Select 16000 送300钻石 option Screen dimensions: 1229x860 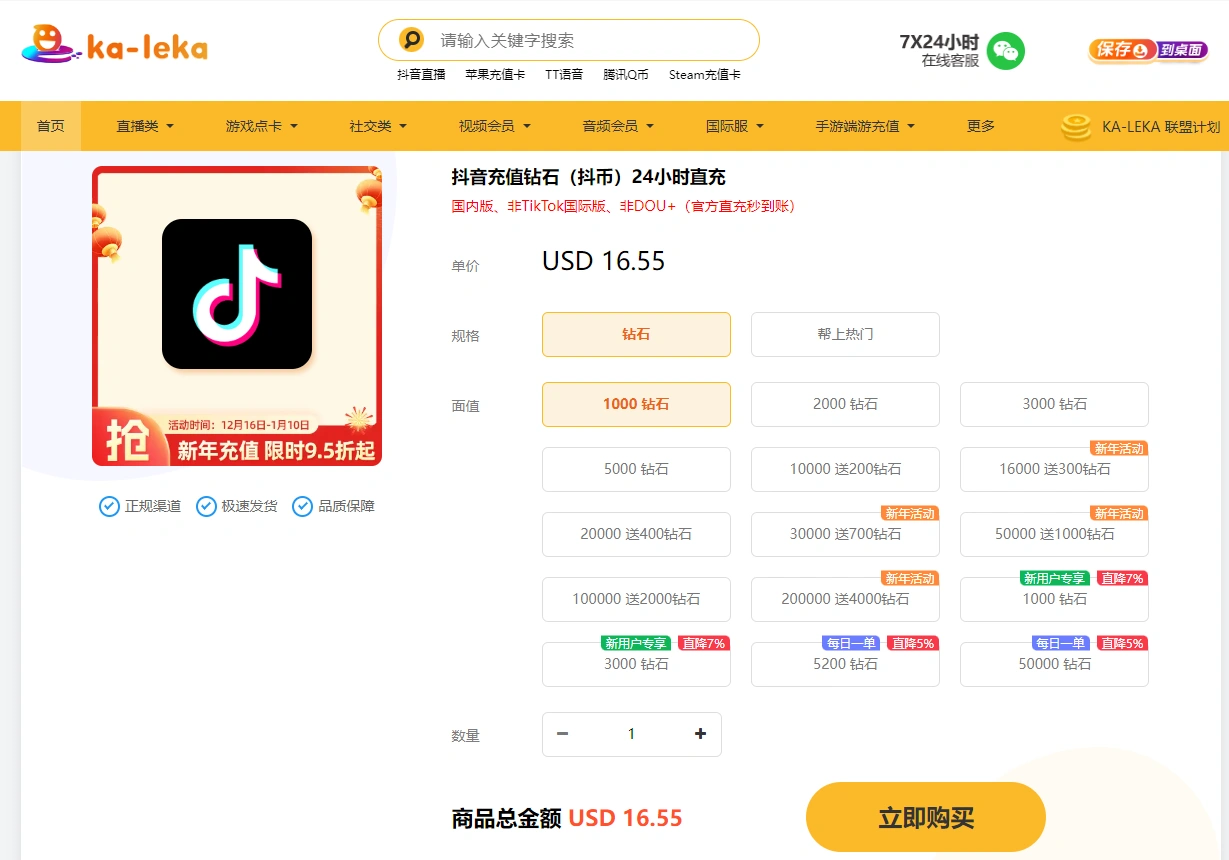pos(1054,469)
